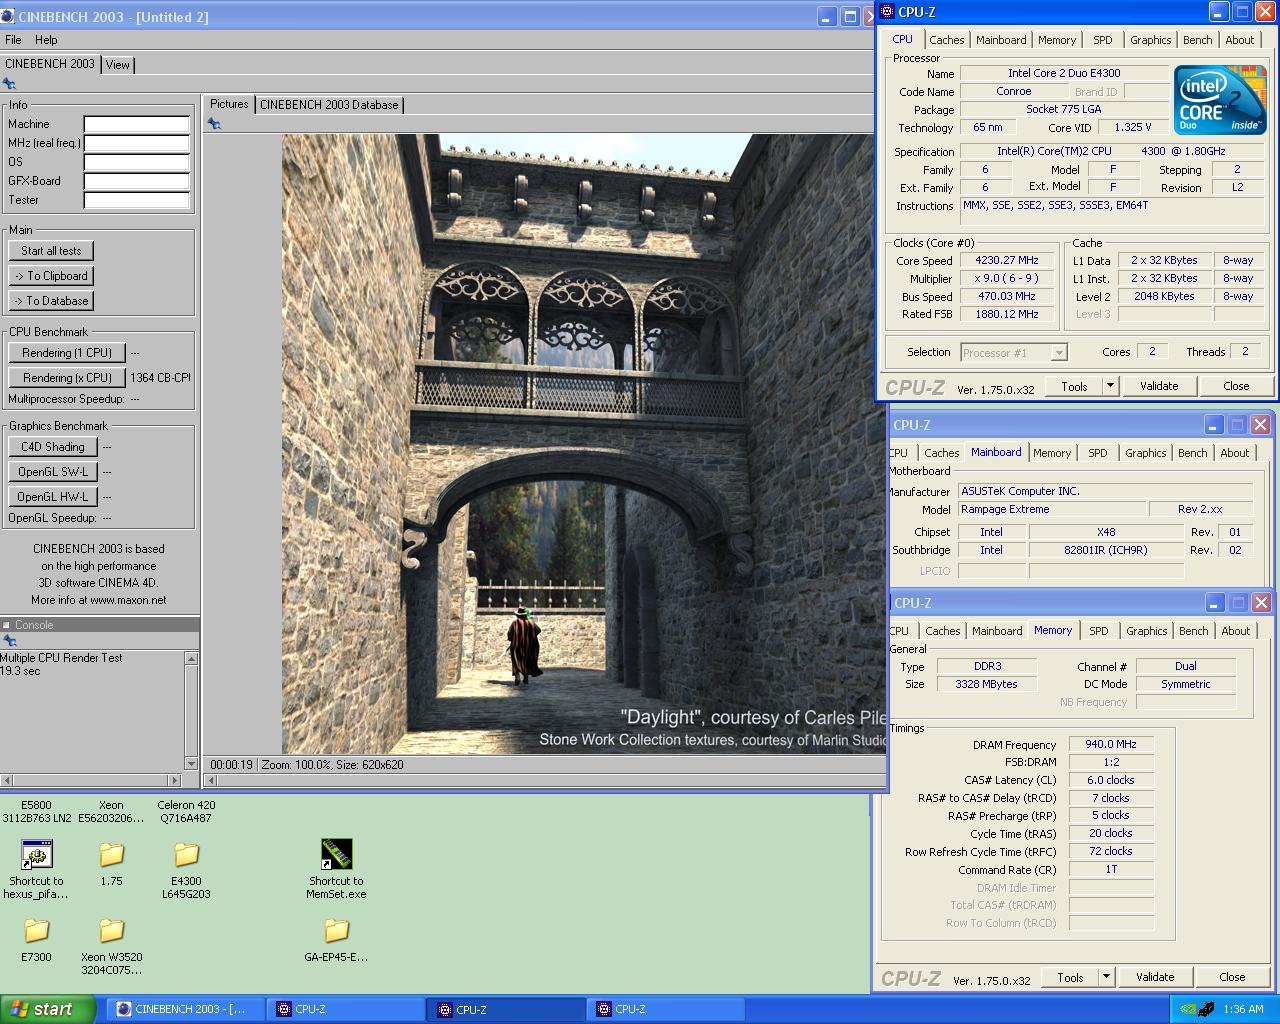1280x1024 pixels.
Task: Click Tools button in top CPU-Z
Action: [x=1074, y=386]
